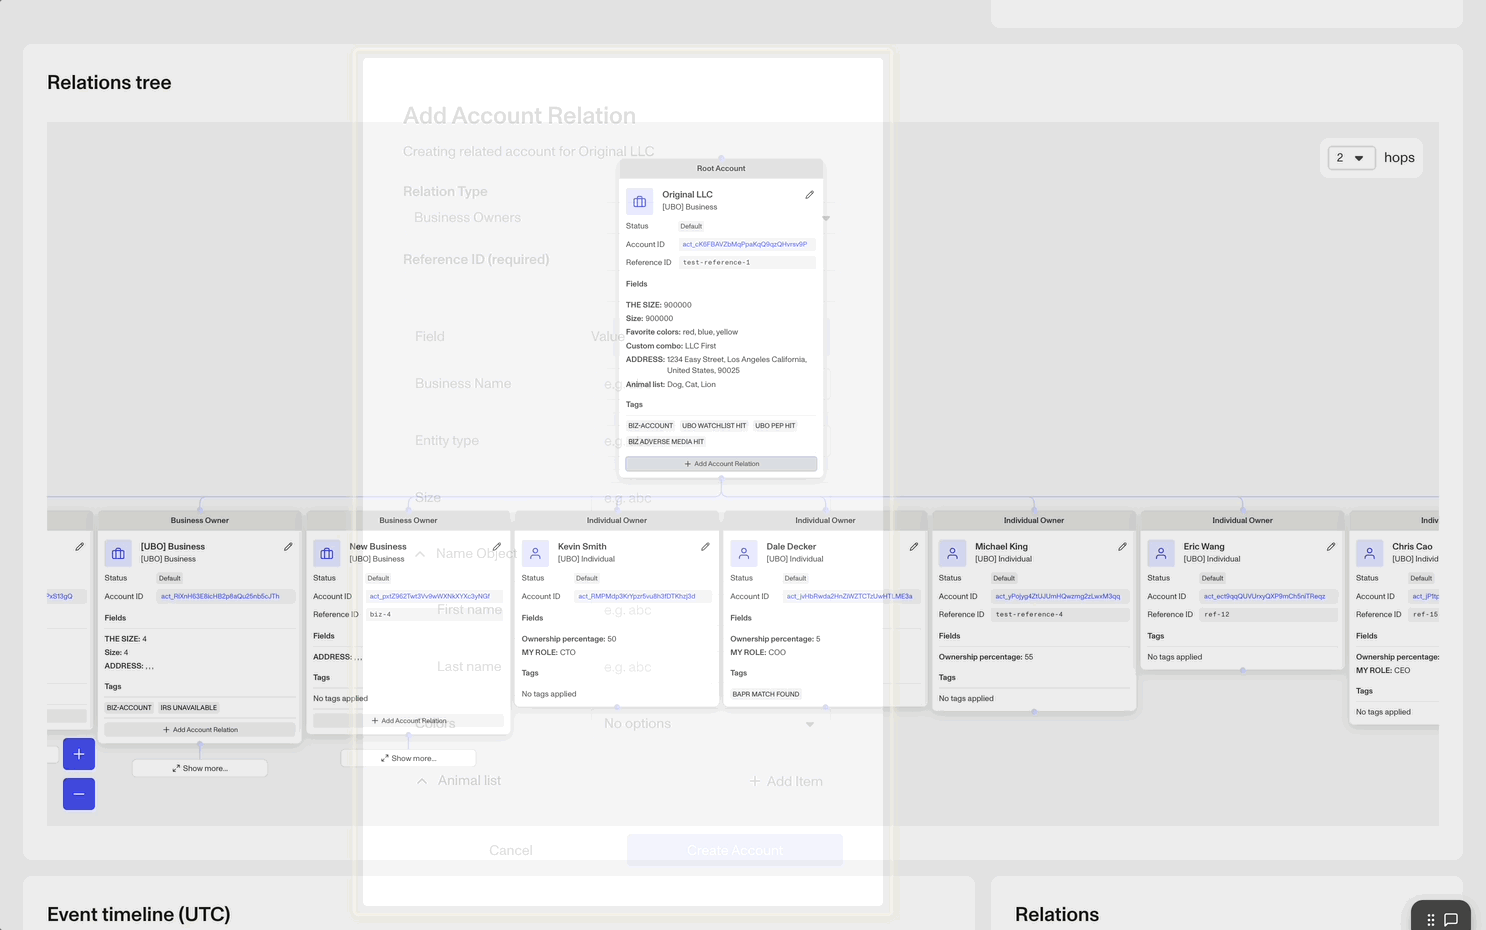
Task: Add Account Relation on New Business card
Action: [x=409, y=721]
